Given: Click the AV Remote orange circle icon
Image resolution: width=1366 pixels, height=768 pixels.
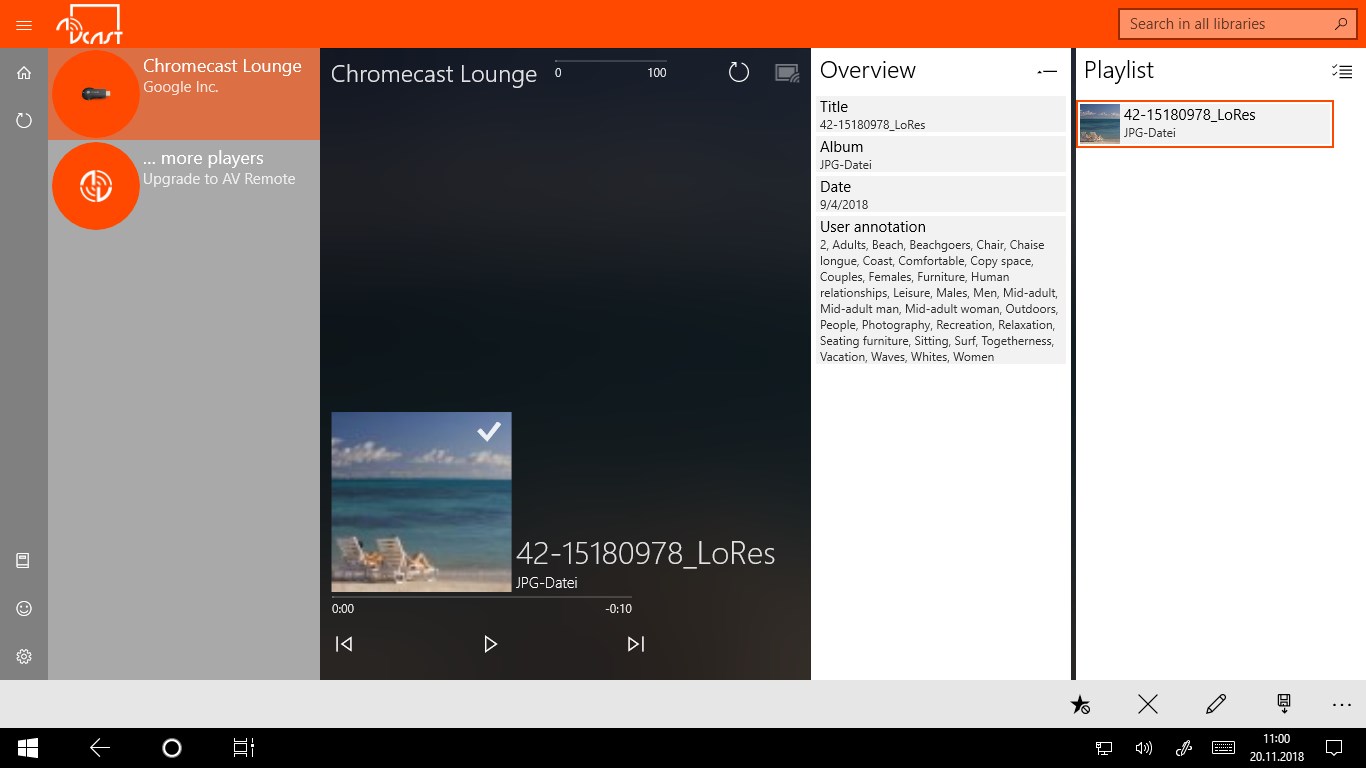Looking at the screenshot, I should coord(95,186).
